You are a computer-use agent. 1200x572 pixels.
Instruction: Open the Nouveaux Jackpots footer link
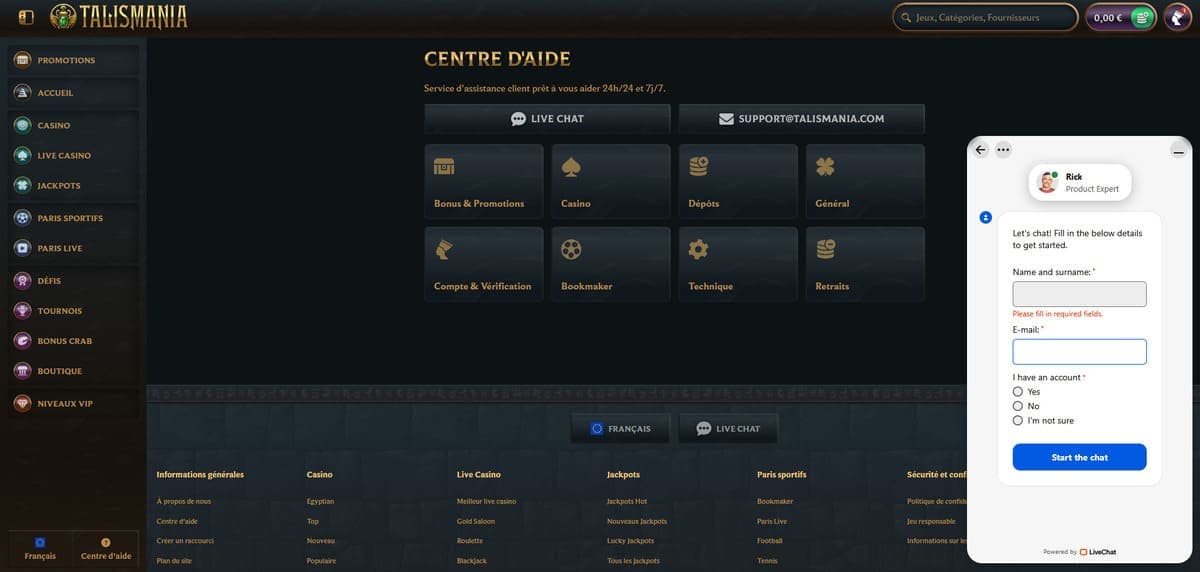pos(637,521)
